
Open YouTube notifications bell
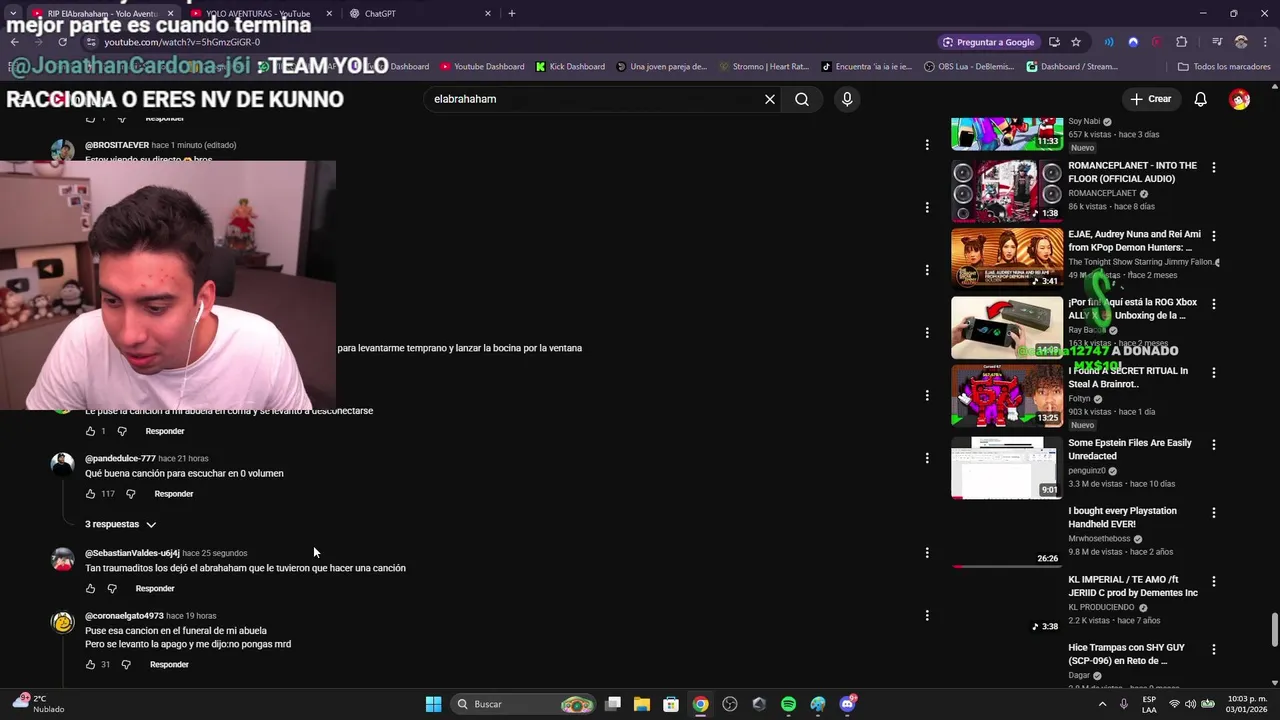(1201, 99)
